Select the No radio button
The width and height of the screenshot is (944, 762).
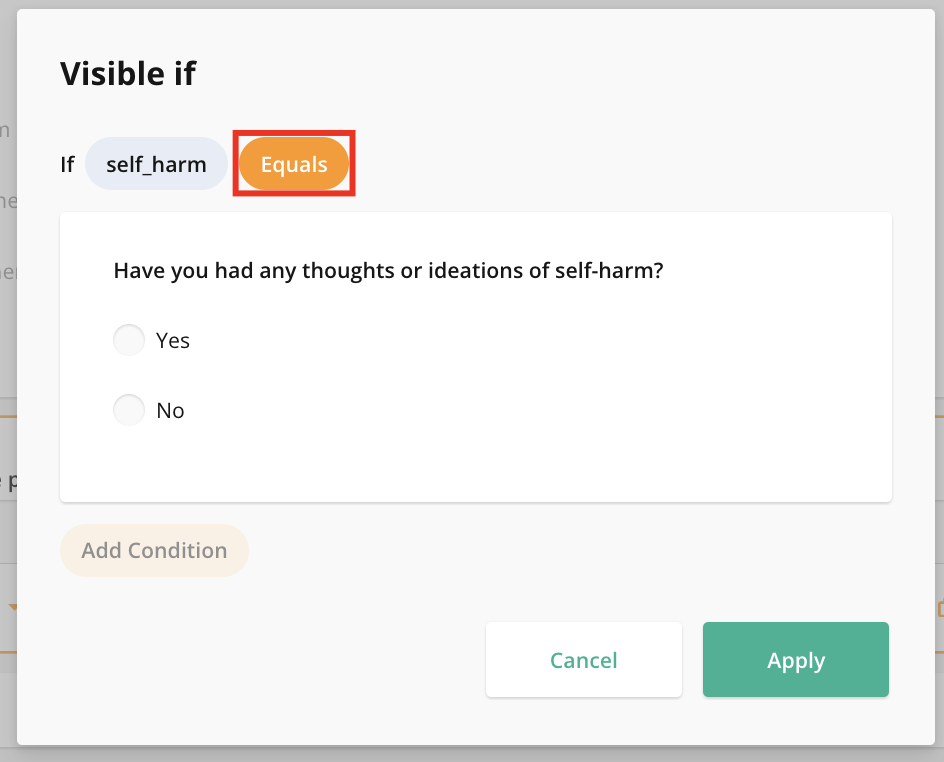(129, 411)
